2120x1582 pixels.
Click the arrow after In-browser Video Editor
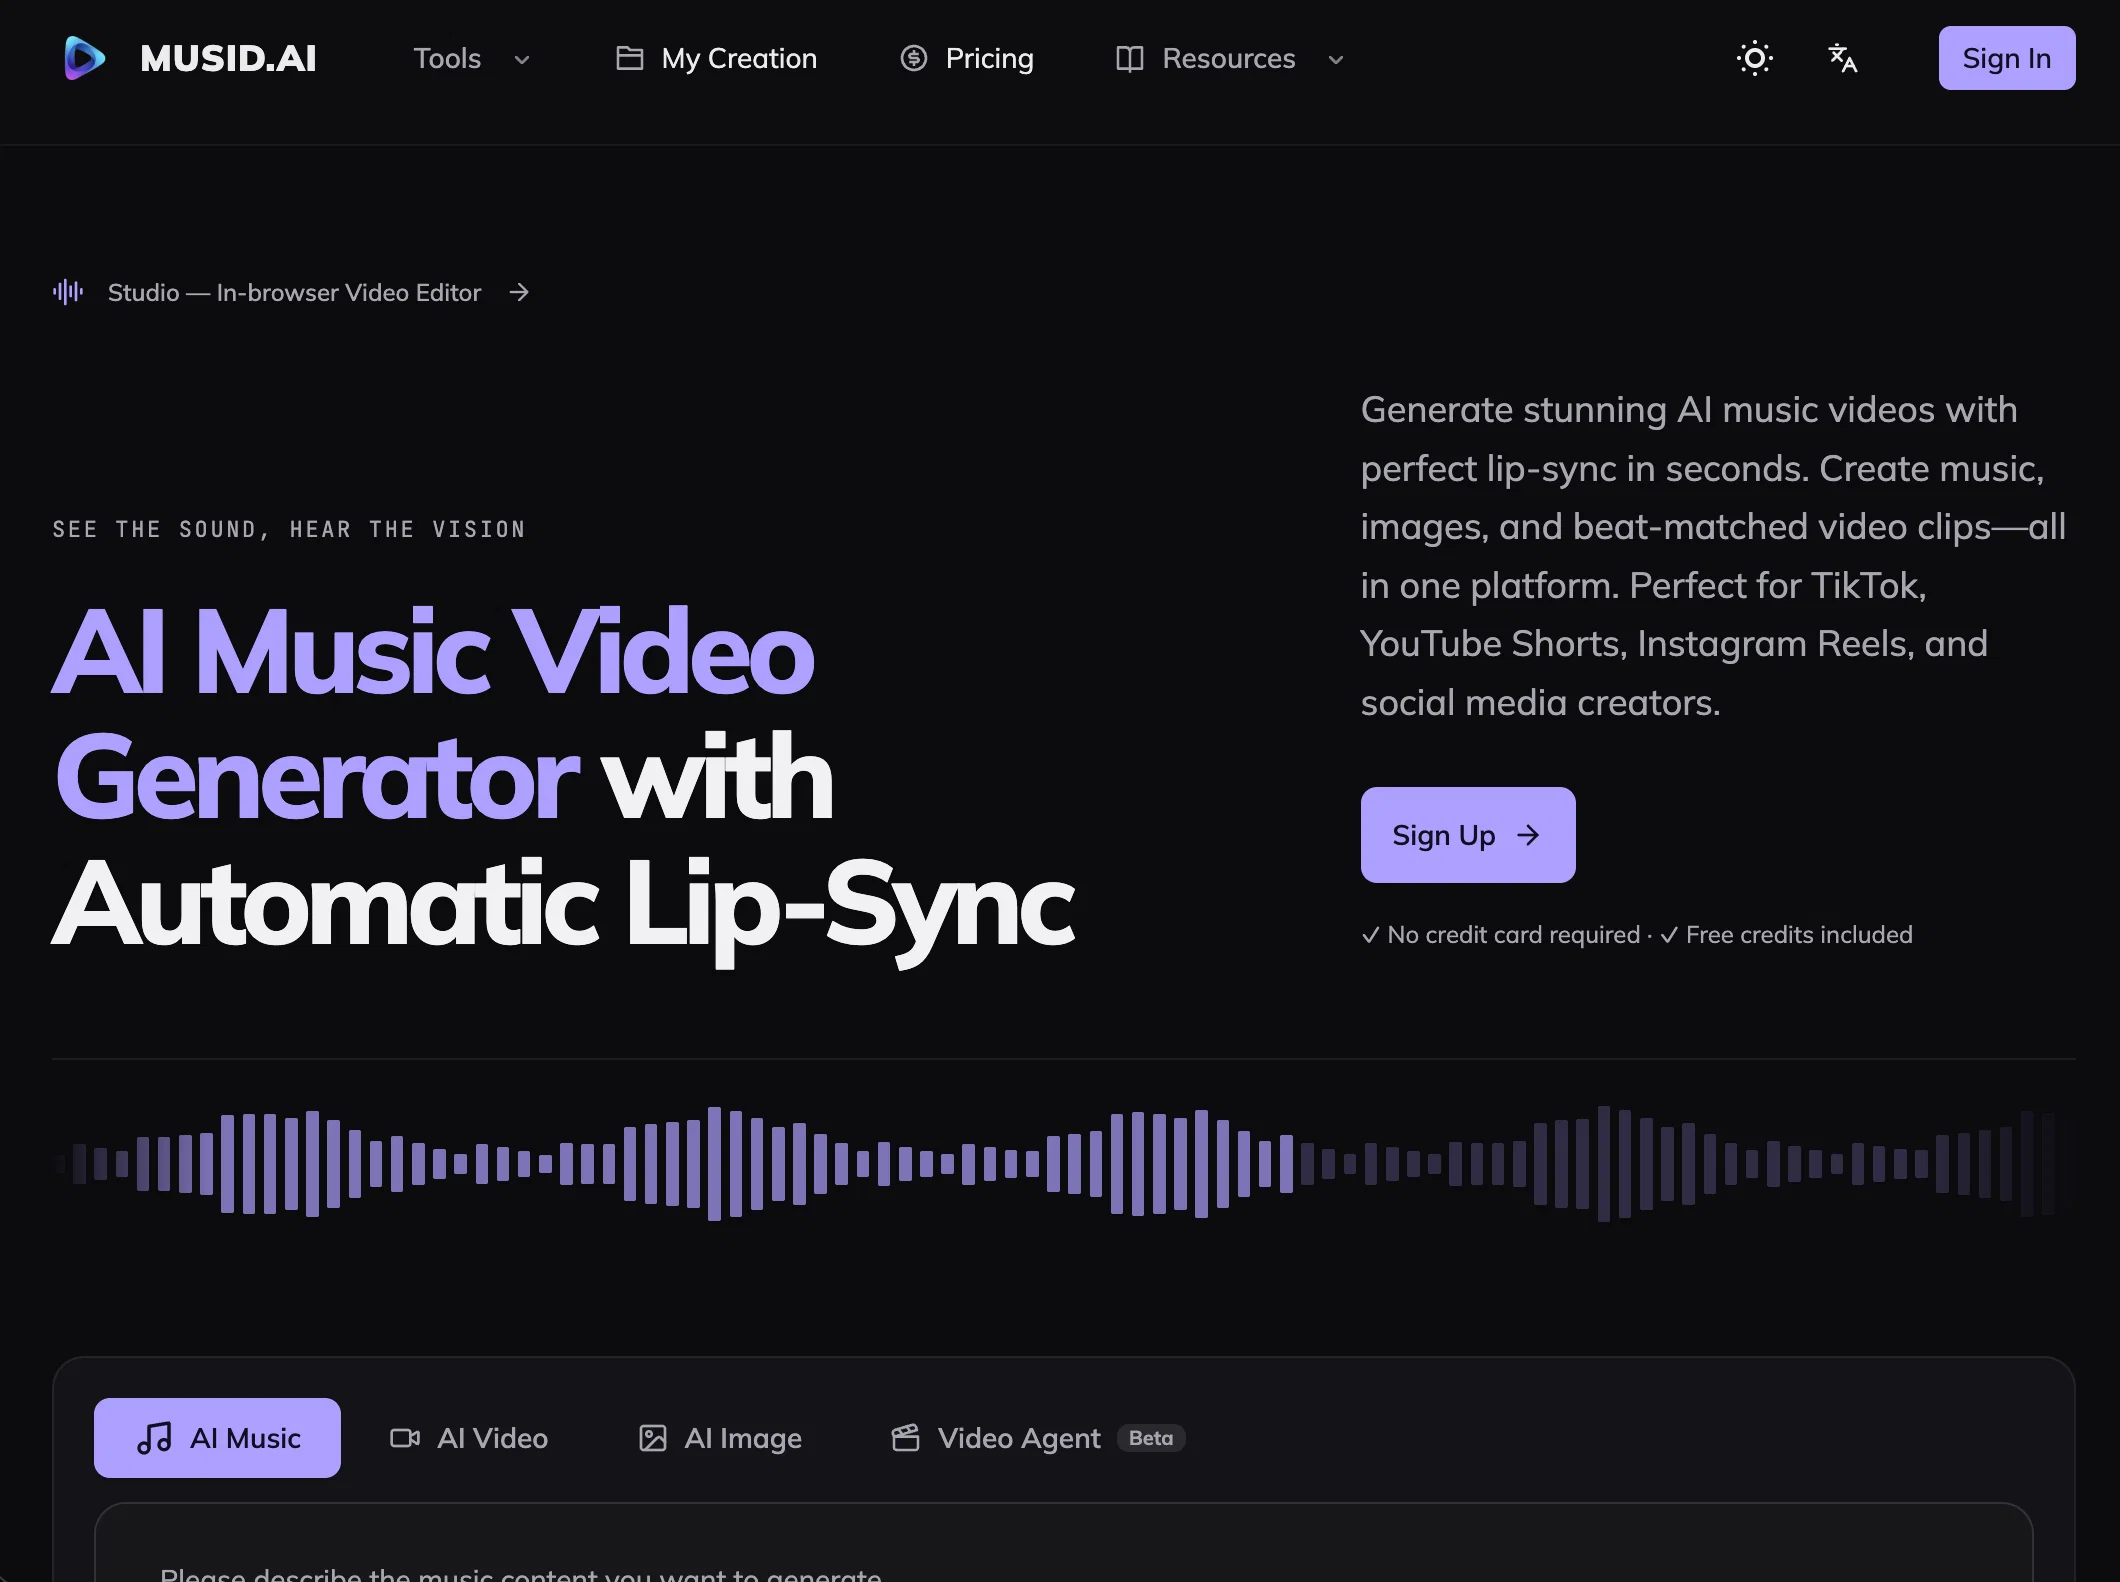point(519,292)
